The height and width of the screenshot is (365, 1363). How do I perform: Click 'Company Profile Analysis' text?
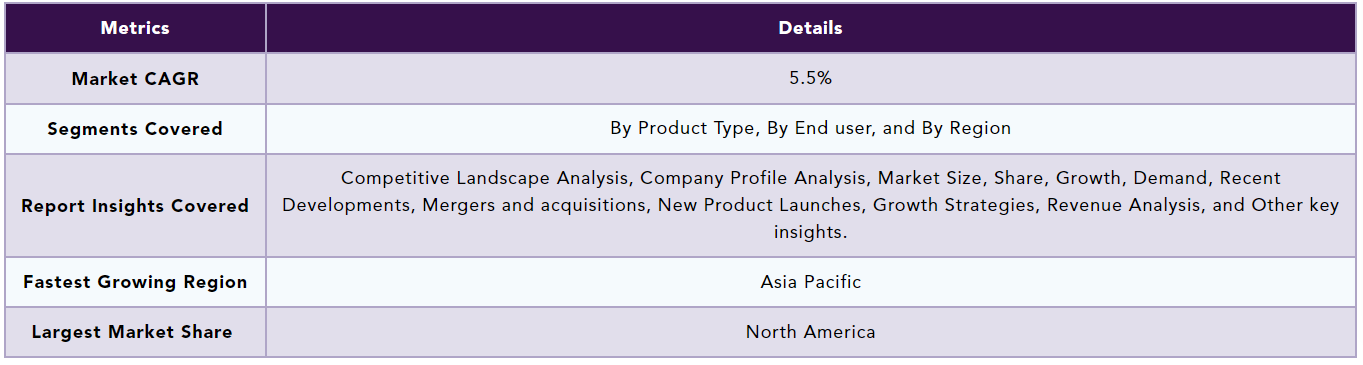click(x=752, y=178)
